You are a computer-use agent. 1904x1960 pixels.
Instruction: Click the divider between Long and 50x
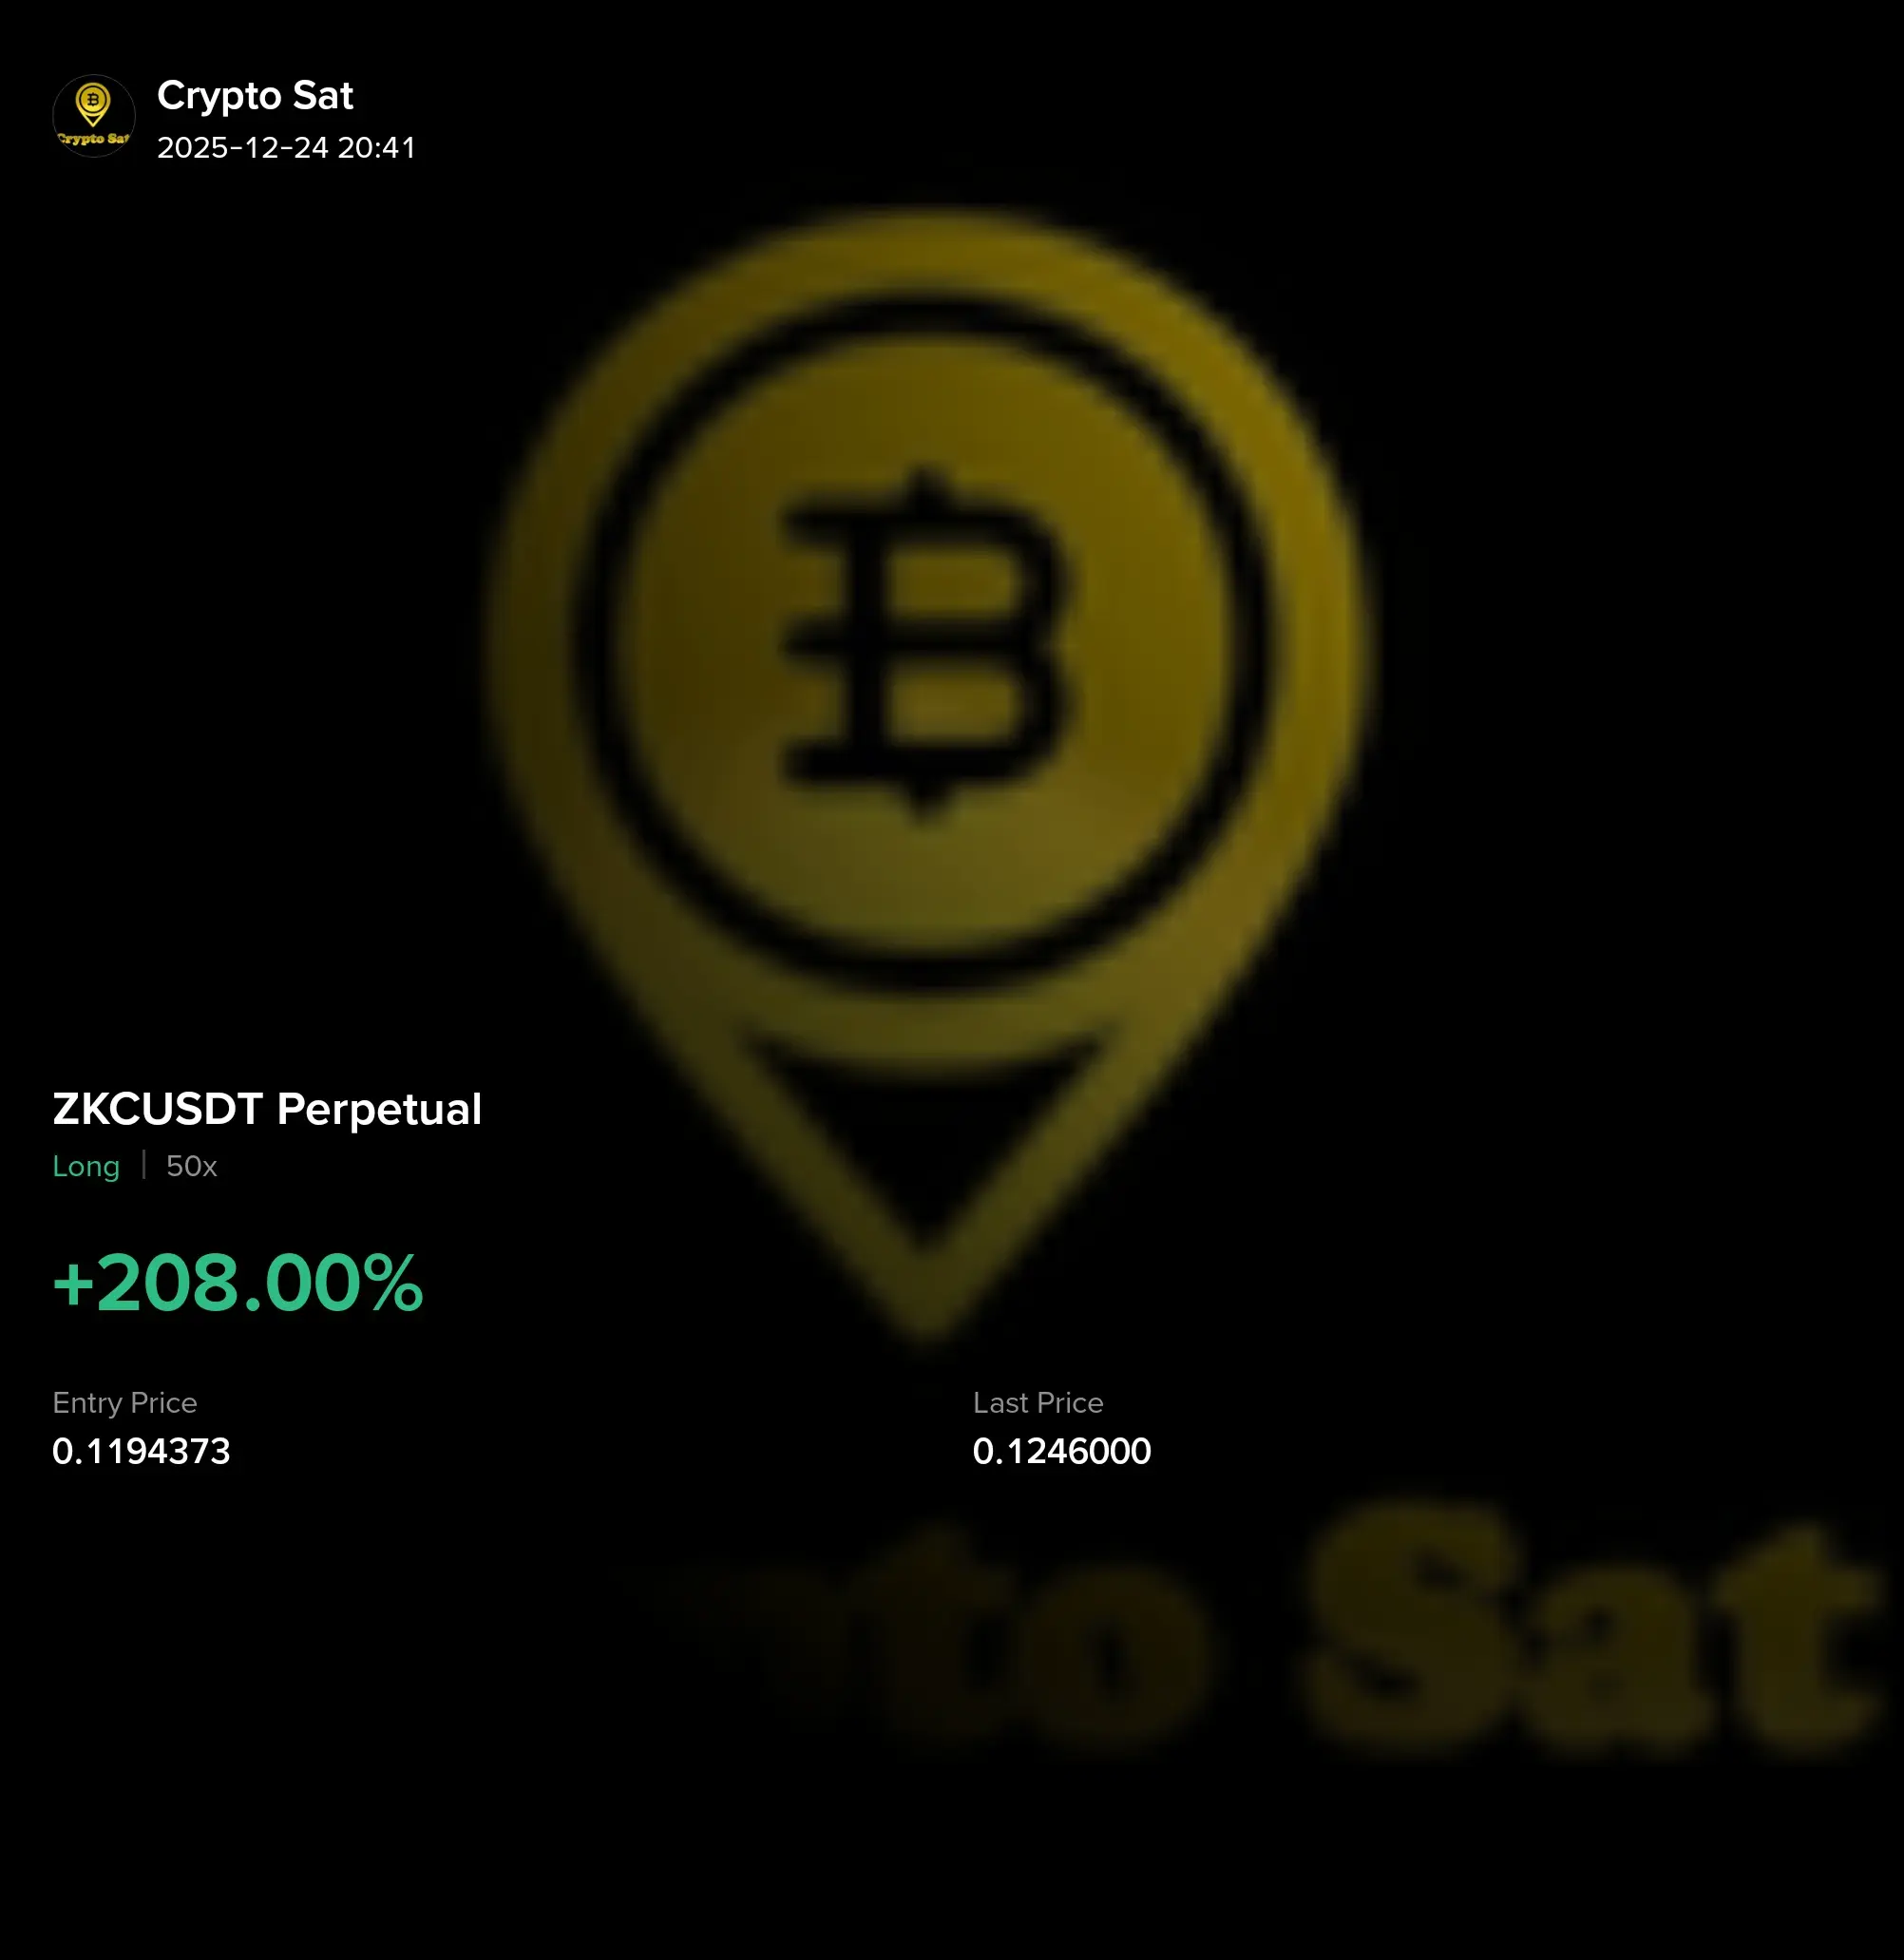point(144,1165)
